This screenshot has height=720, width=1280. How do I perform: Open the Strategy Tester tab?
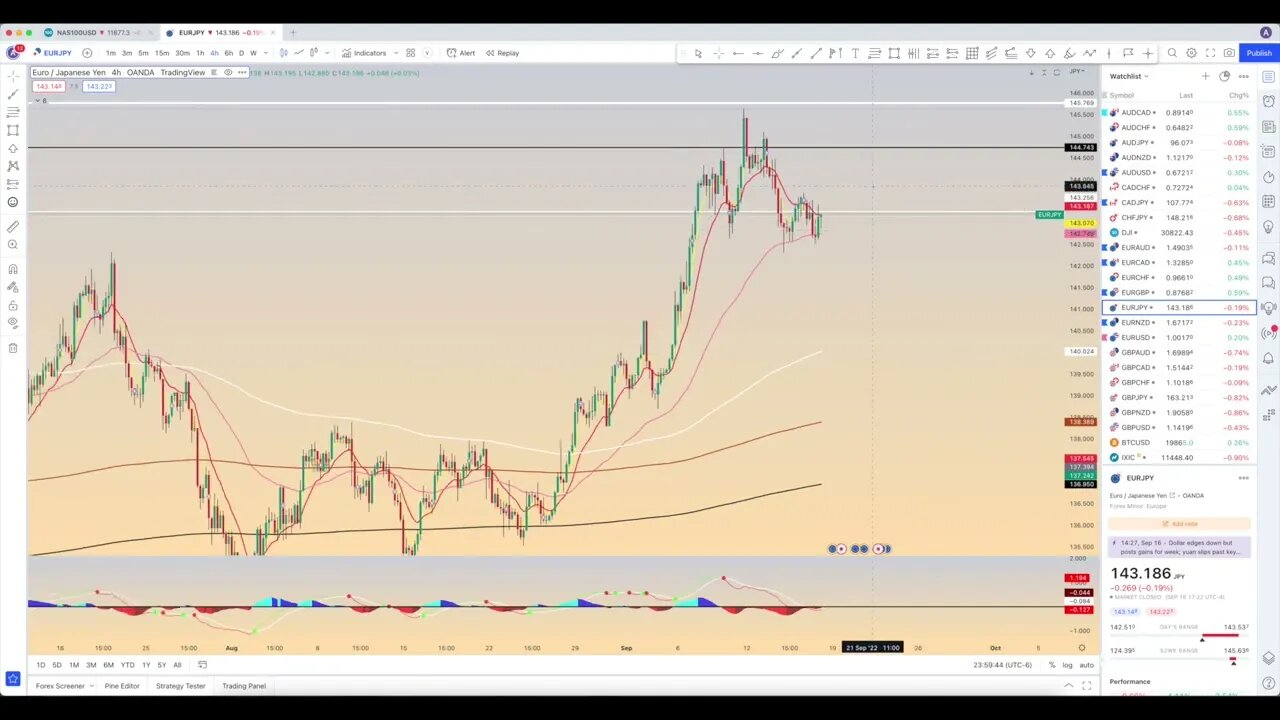[x=181, y=686]
